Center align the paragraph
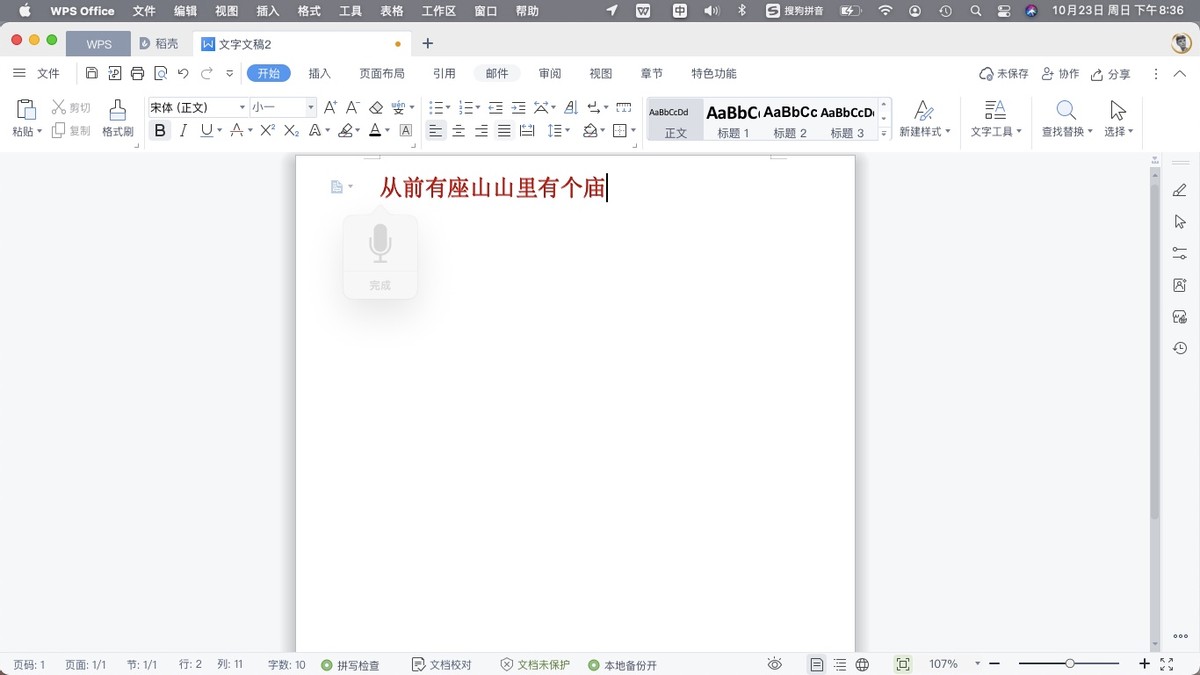This screenshot has height=675, width=1200. pyautogui.click(x=459, y=131)
